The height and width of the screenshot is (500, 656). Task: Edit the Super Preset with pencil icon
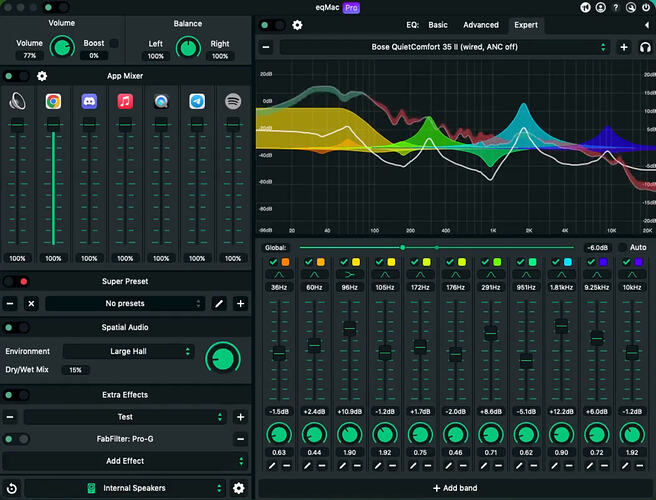pos(219,303)
